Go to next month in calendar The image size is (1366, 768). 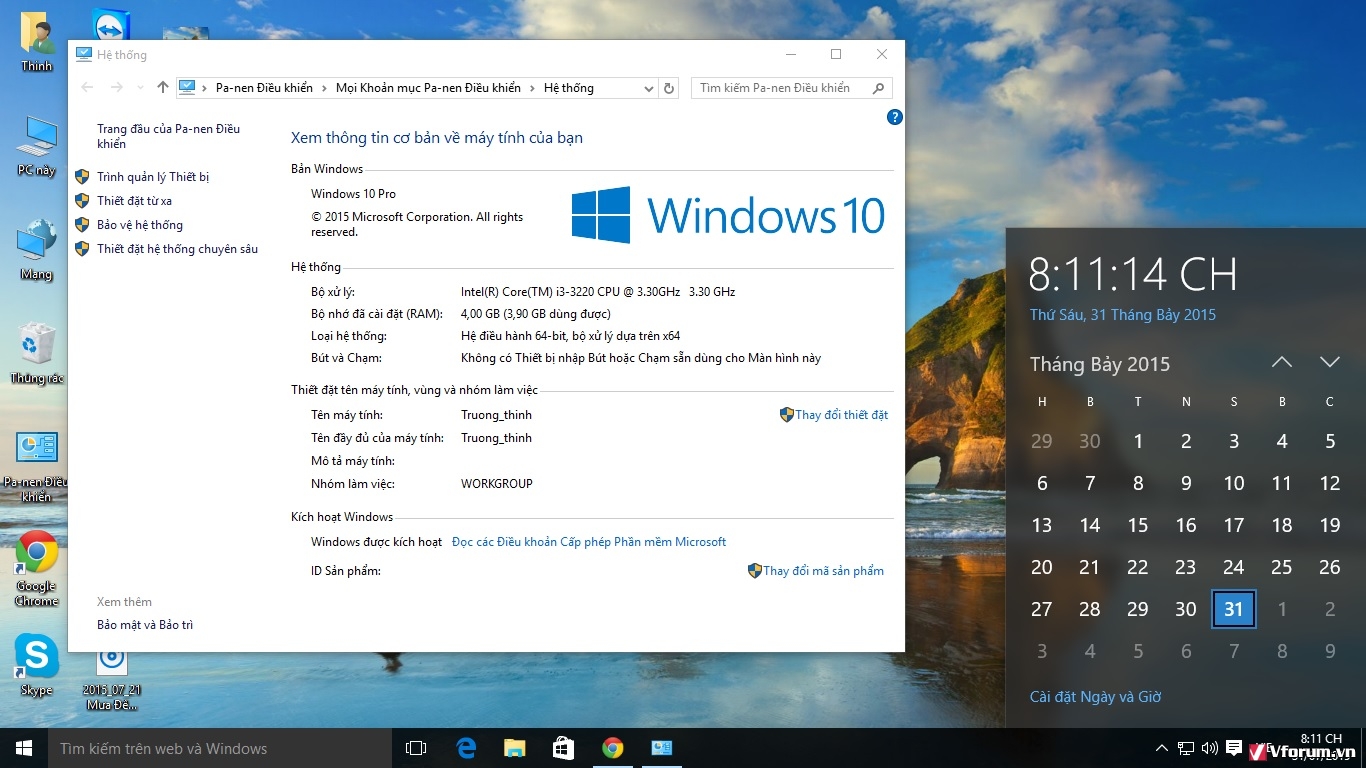pos(1329,362)
